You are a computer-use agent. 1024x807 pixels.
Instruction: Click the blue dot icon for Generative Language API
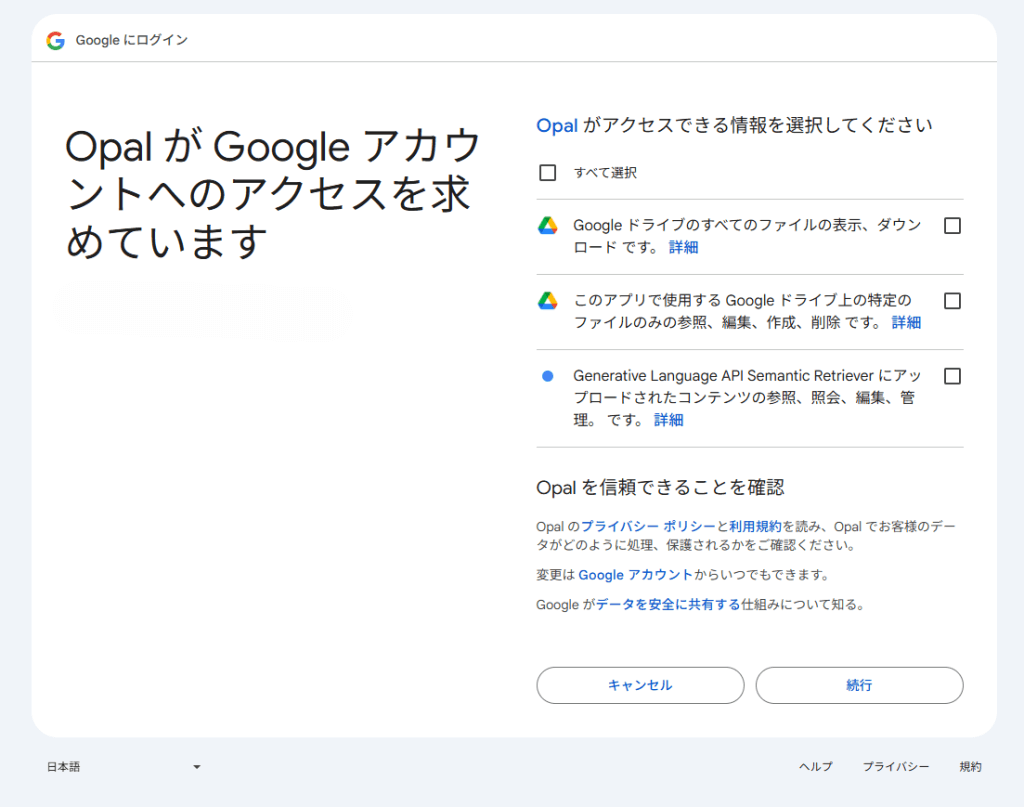548,375
